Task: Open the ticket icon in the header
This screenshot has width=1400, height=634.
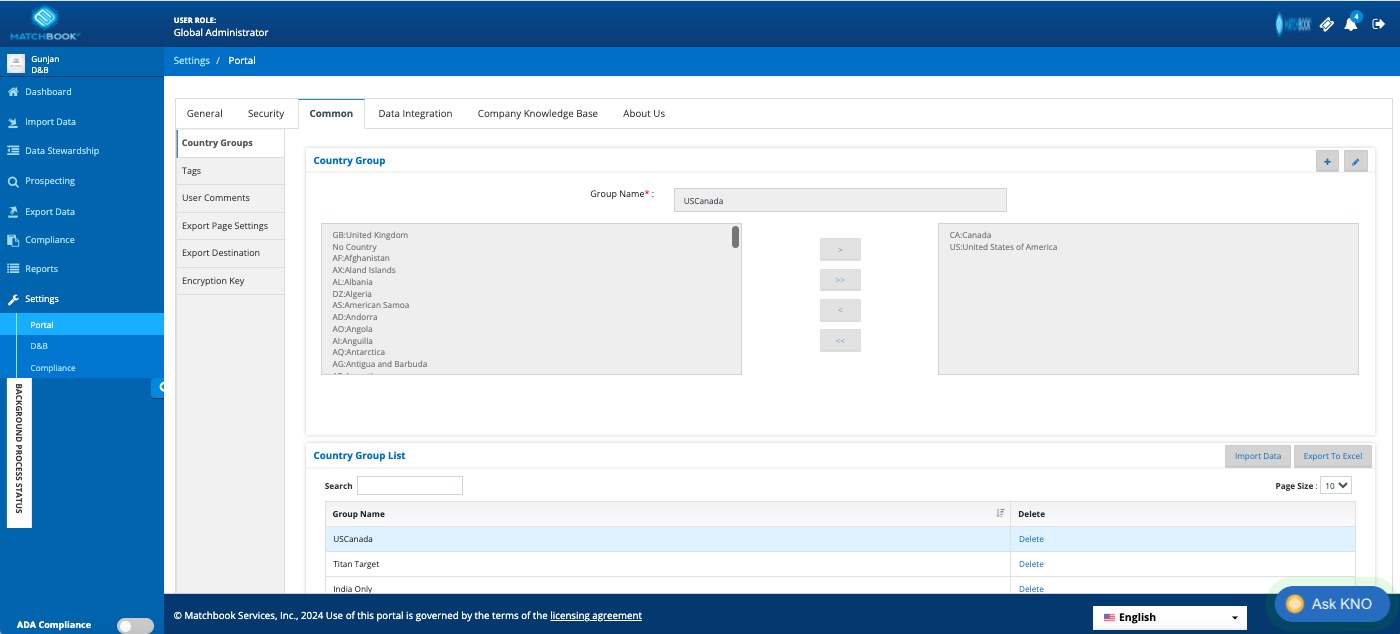Action: (1327, 25)
